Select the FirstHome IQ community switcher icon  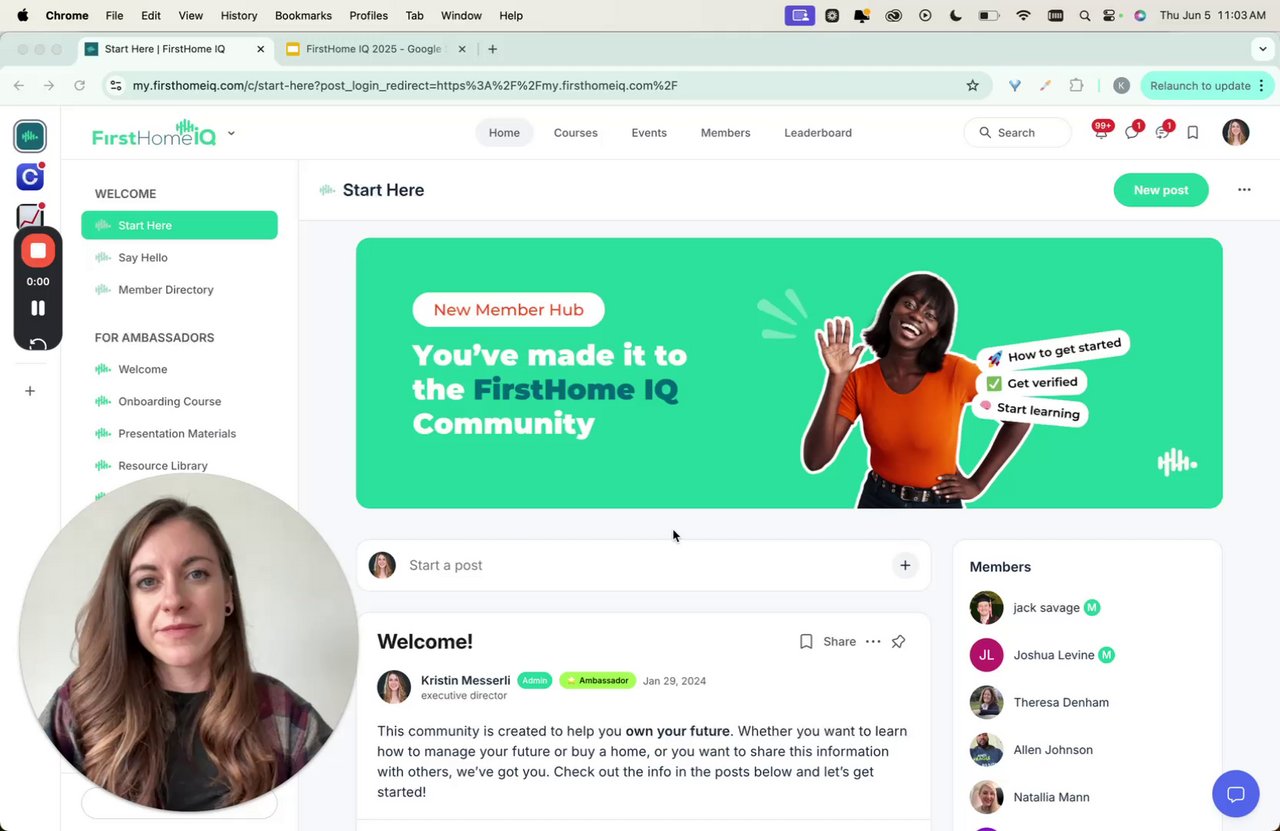tap(30, 136)
